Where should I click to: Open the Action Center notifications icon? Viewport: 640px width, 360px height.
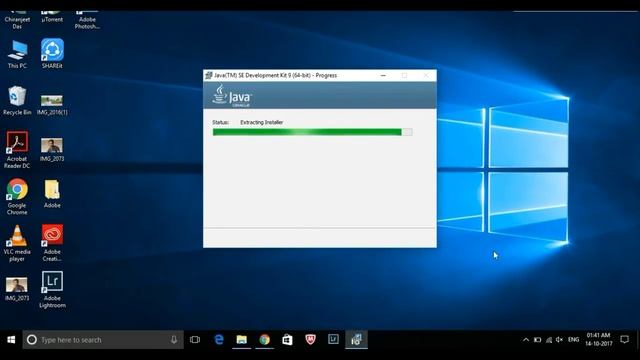click(x=624, y=340)
